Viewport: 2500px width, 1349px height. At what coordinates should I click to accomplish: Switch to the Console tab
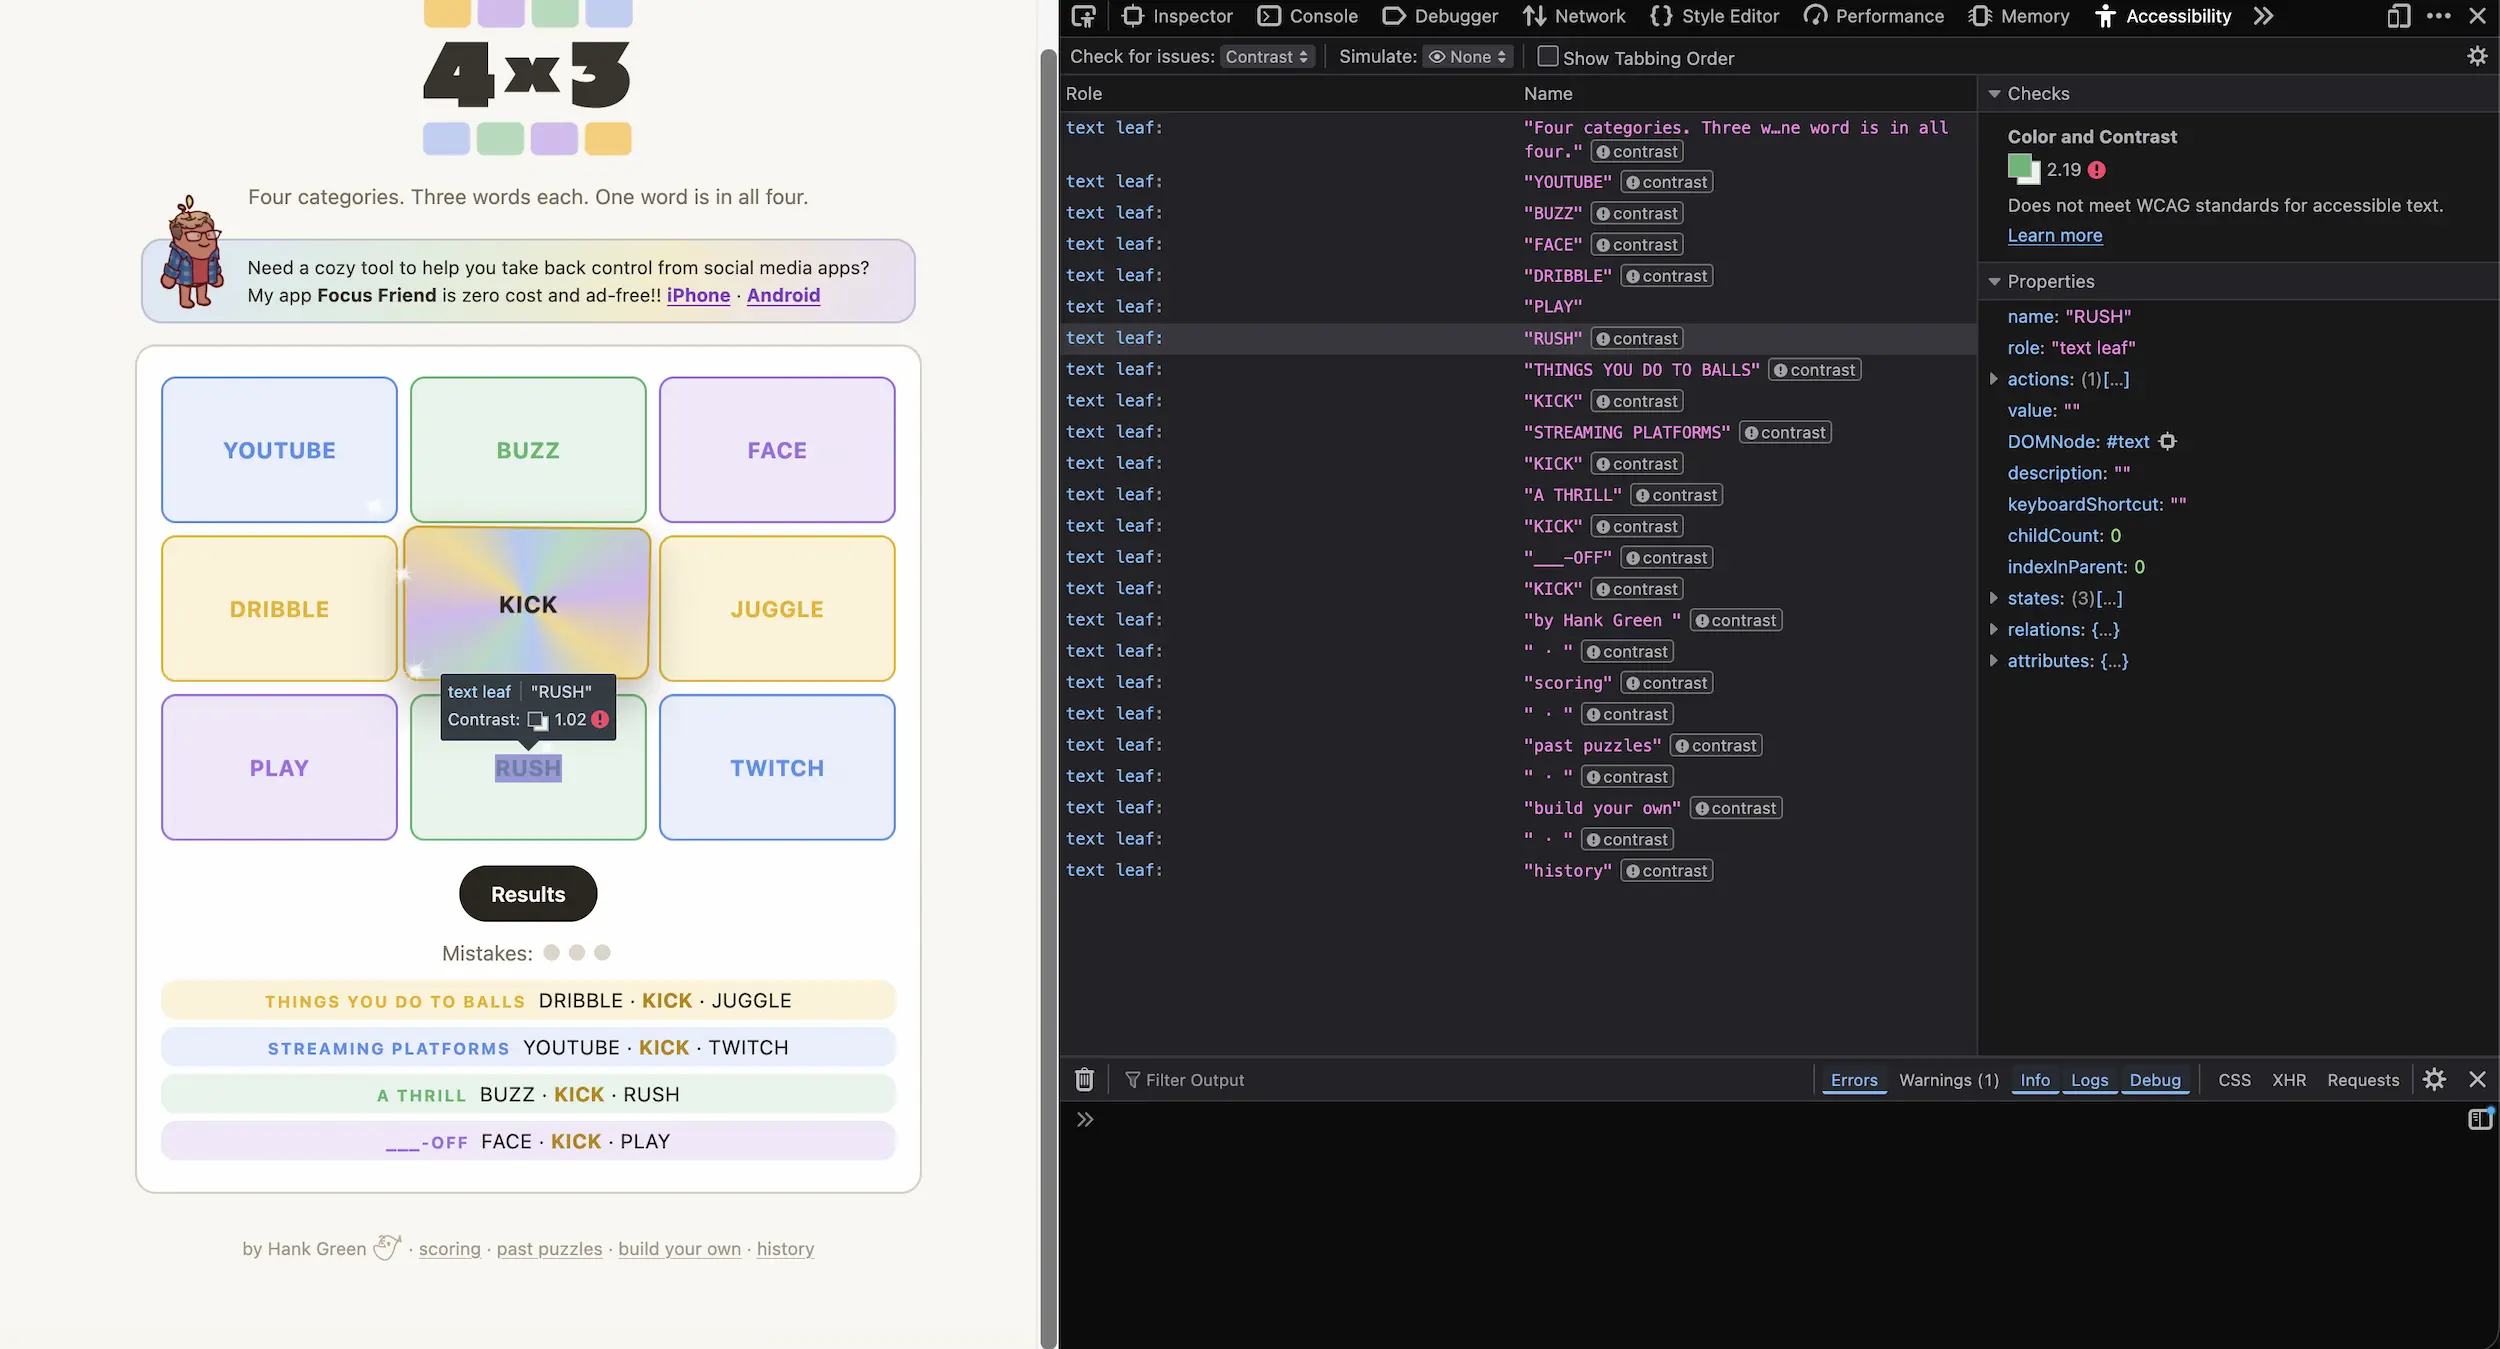click(1308, 16)
